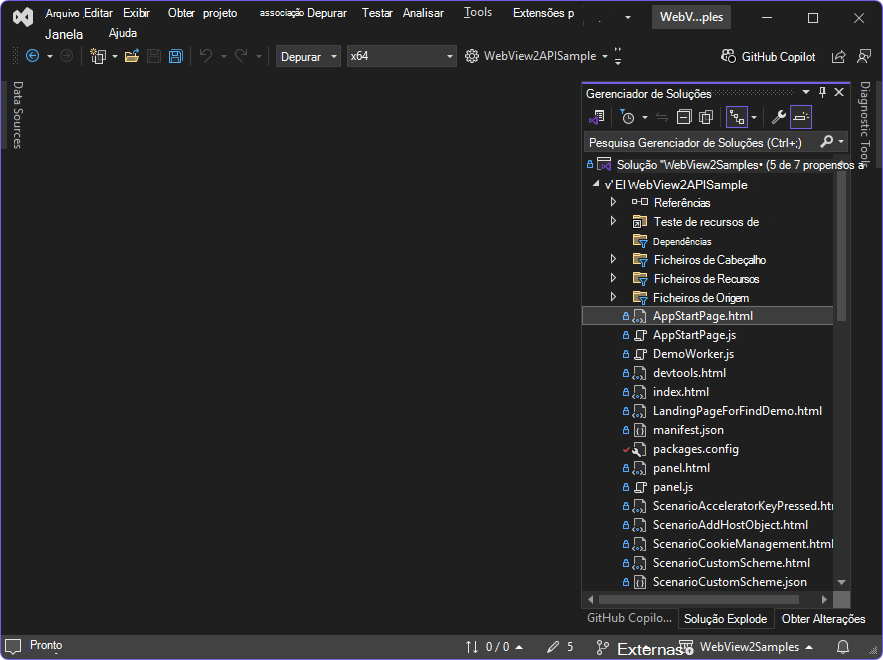The width and height of the screenshot is (883, 660).
Task: Click the Navigate Backward arrow icon
Action: (32, 56)
